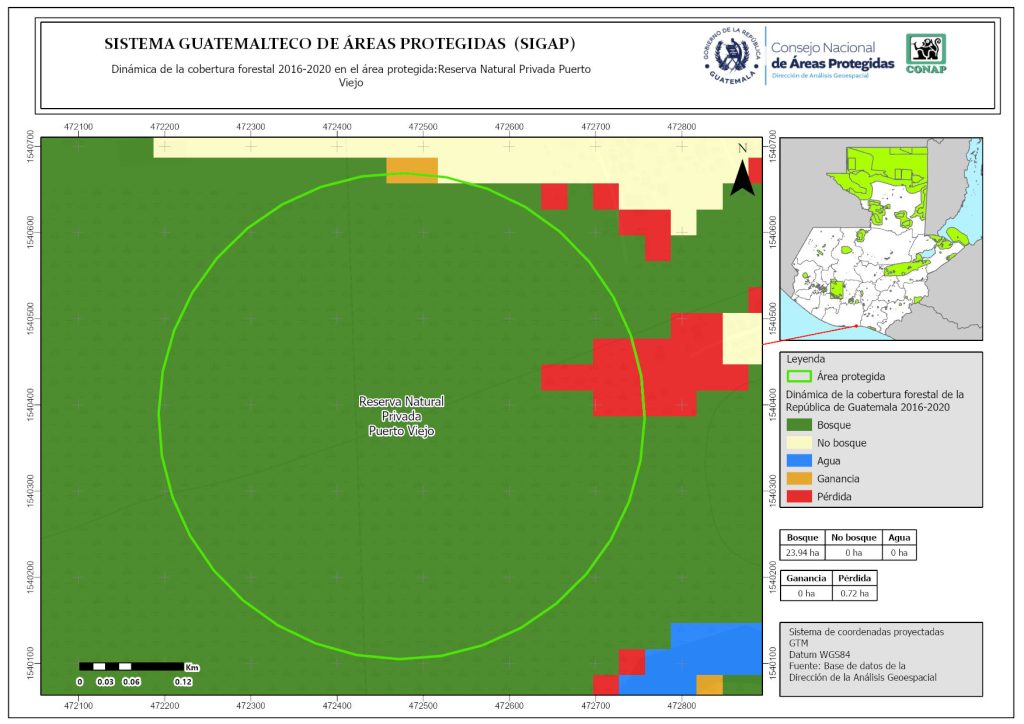Click the black north arrow on the map
This screenshot has width=1024, height=724.
pyautogui.click(x=741, y=171)
